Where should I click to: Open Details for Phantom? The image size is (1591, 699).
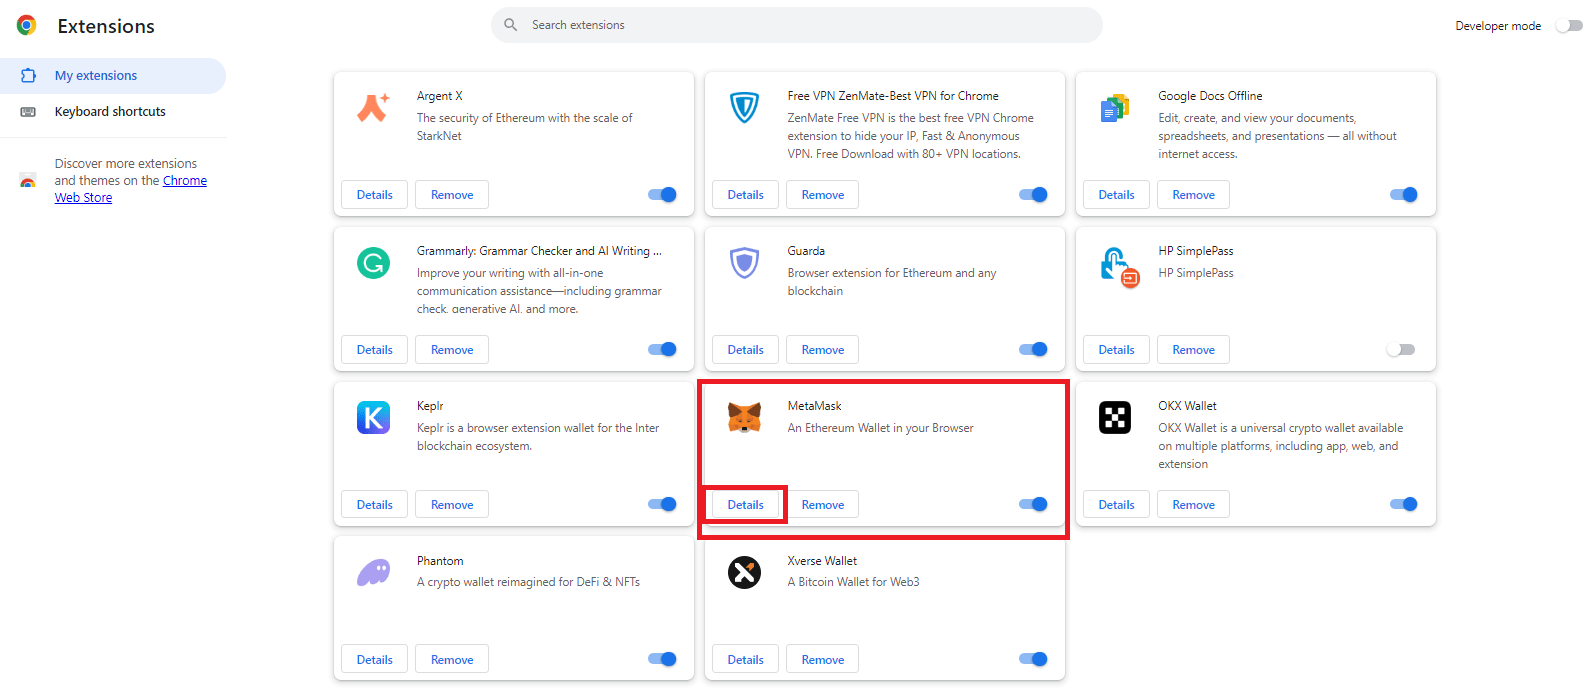click(375, 660)
